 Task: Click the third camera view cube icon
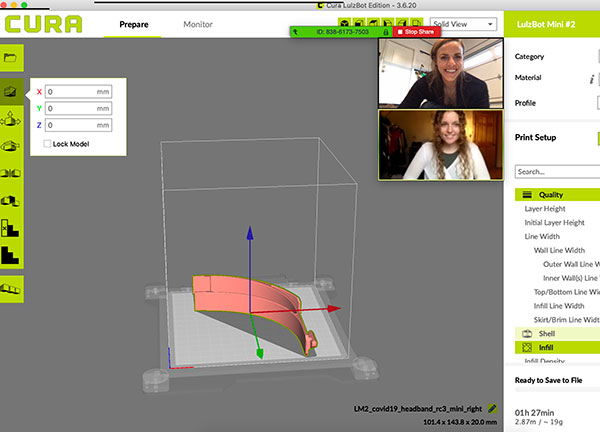[x=373, y=23]
